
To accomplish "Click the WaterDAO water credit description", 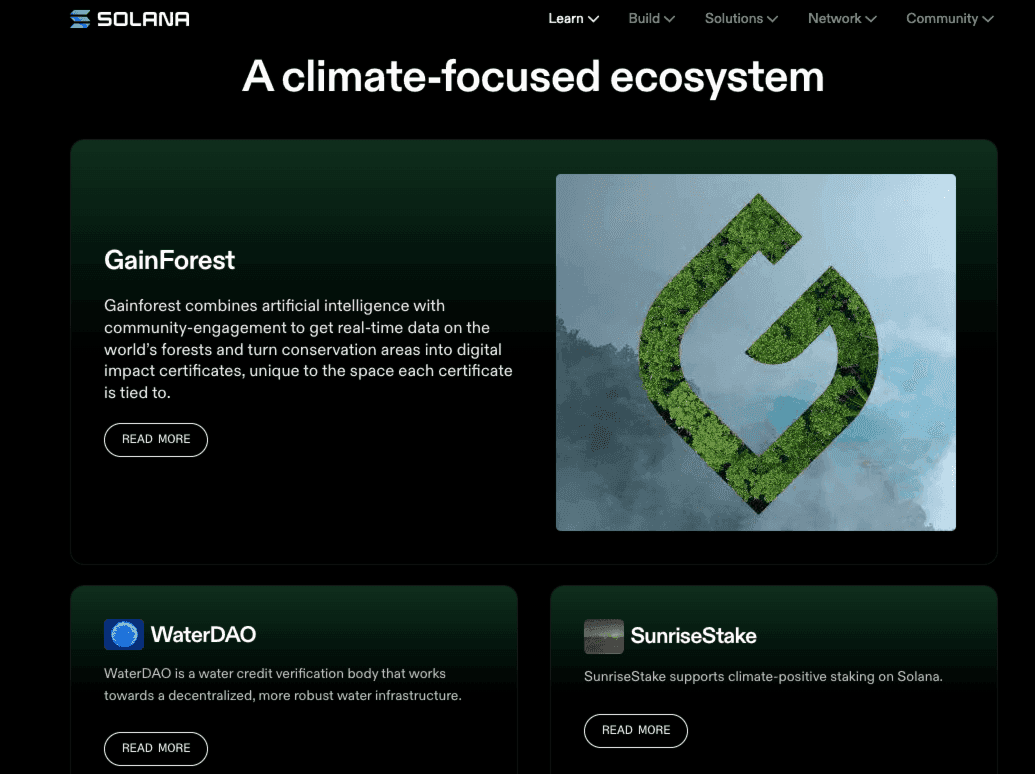I will pyautogui.click(x=283, y=684).
